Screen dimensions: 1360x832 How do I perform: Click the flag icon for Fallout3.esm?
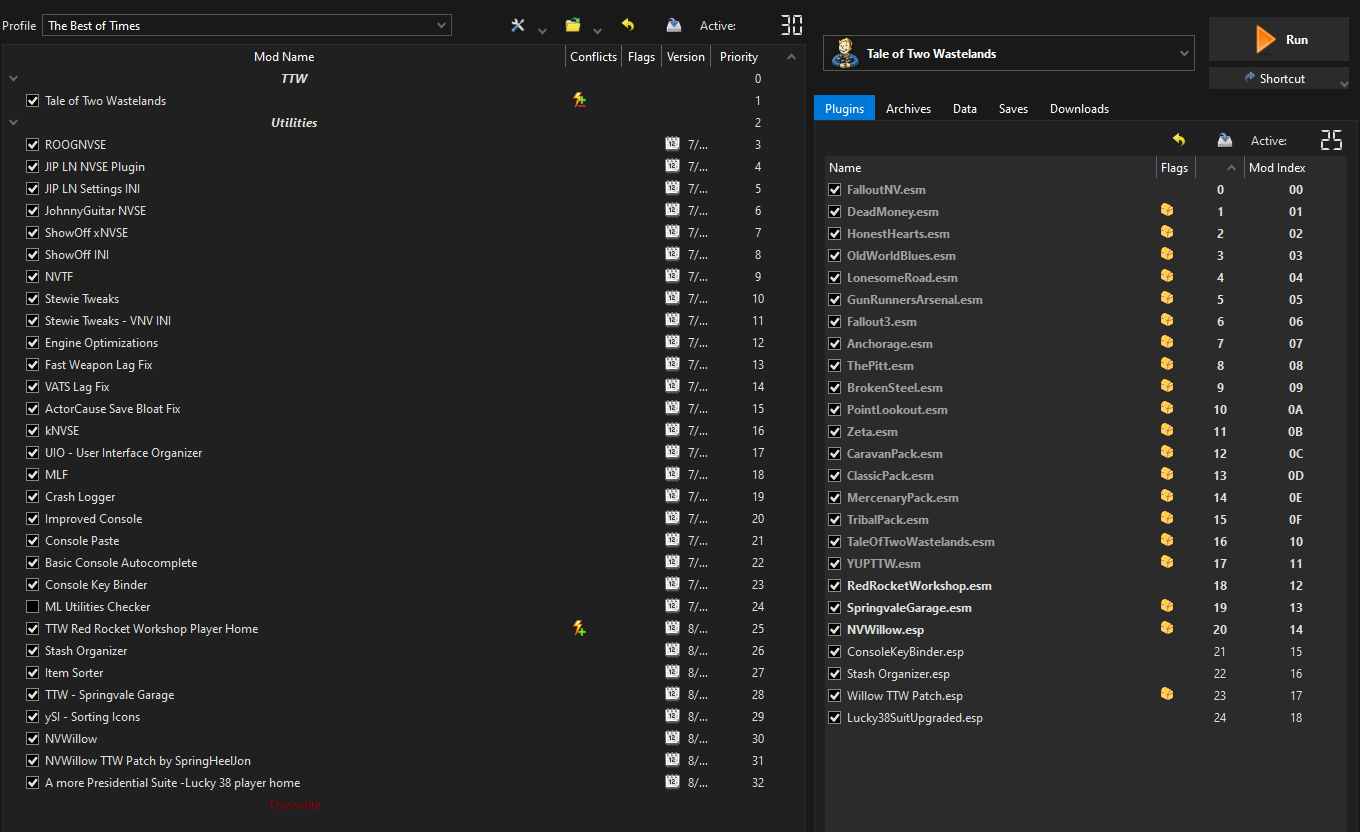pos(1166,320)
